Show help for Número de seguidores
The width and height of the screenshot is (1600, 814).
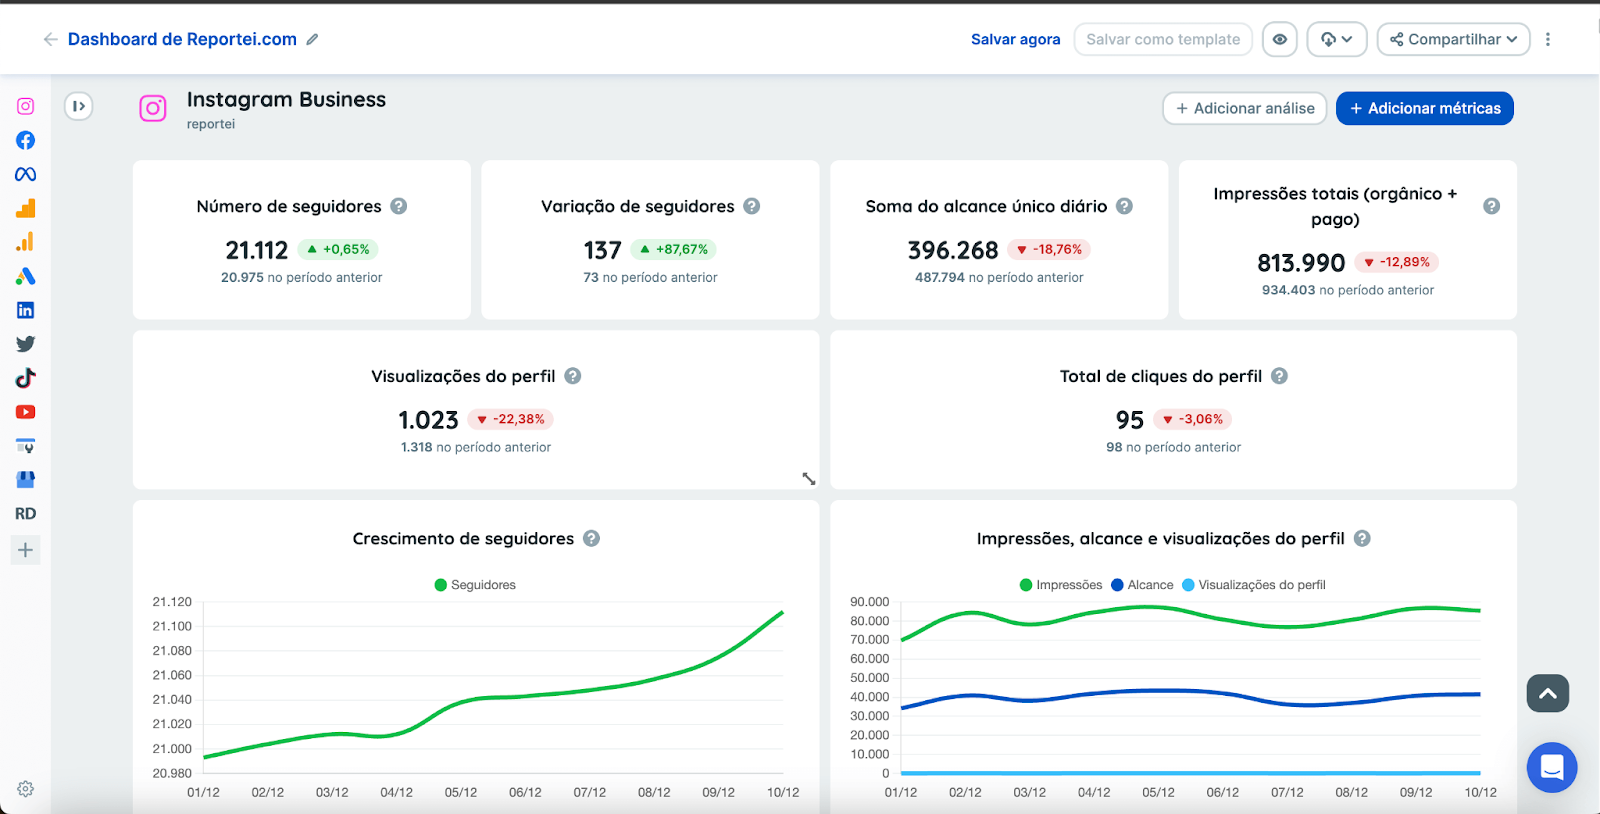(399, 206)
